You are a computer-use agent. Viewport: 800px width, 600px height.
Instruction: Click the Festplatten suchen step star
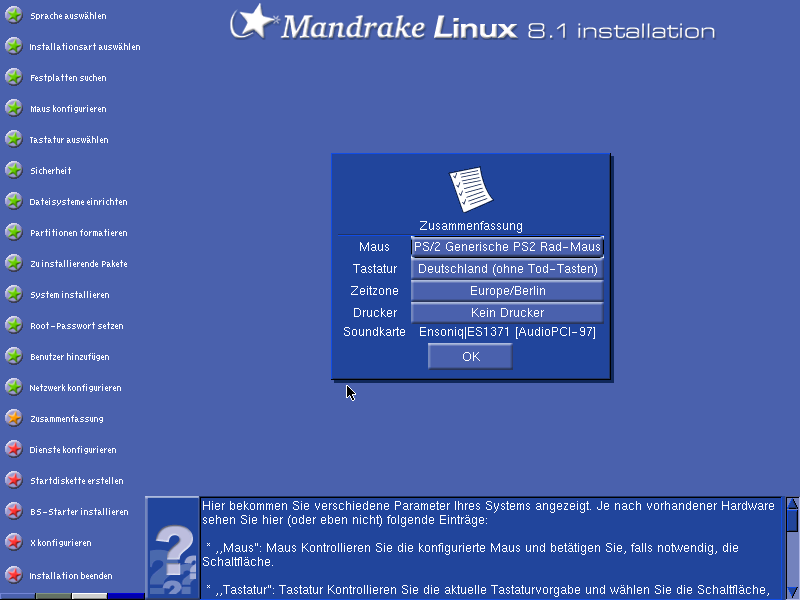click(x=14, y=78)
